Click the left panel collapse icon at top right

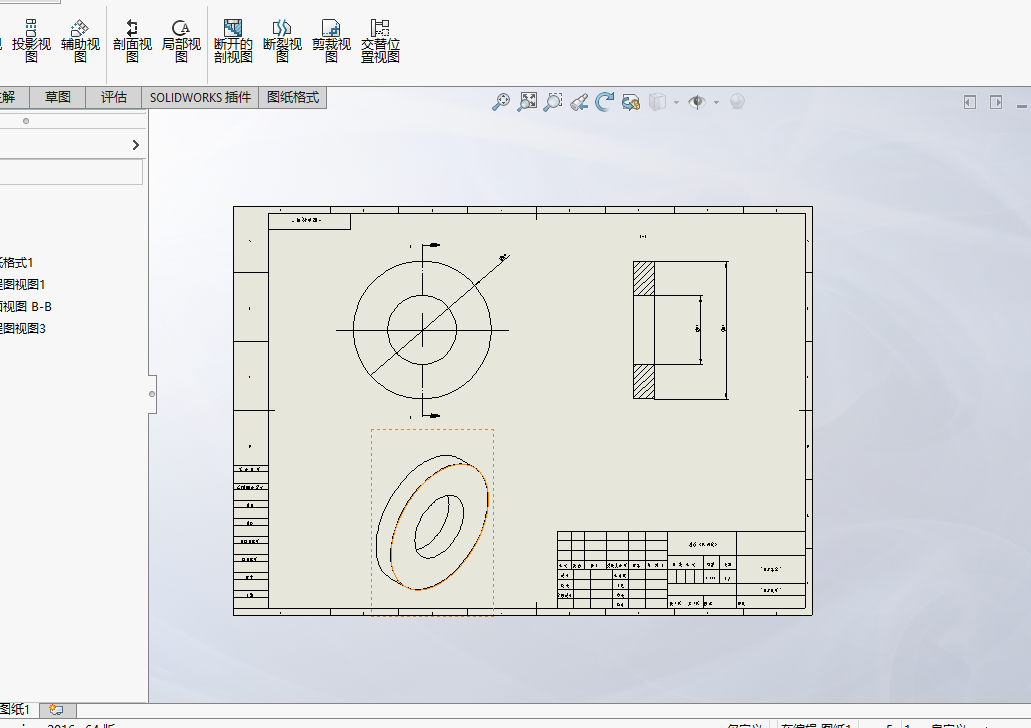point(970,102)
